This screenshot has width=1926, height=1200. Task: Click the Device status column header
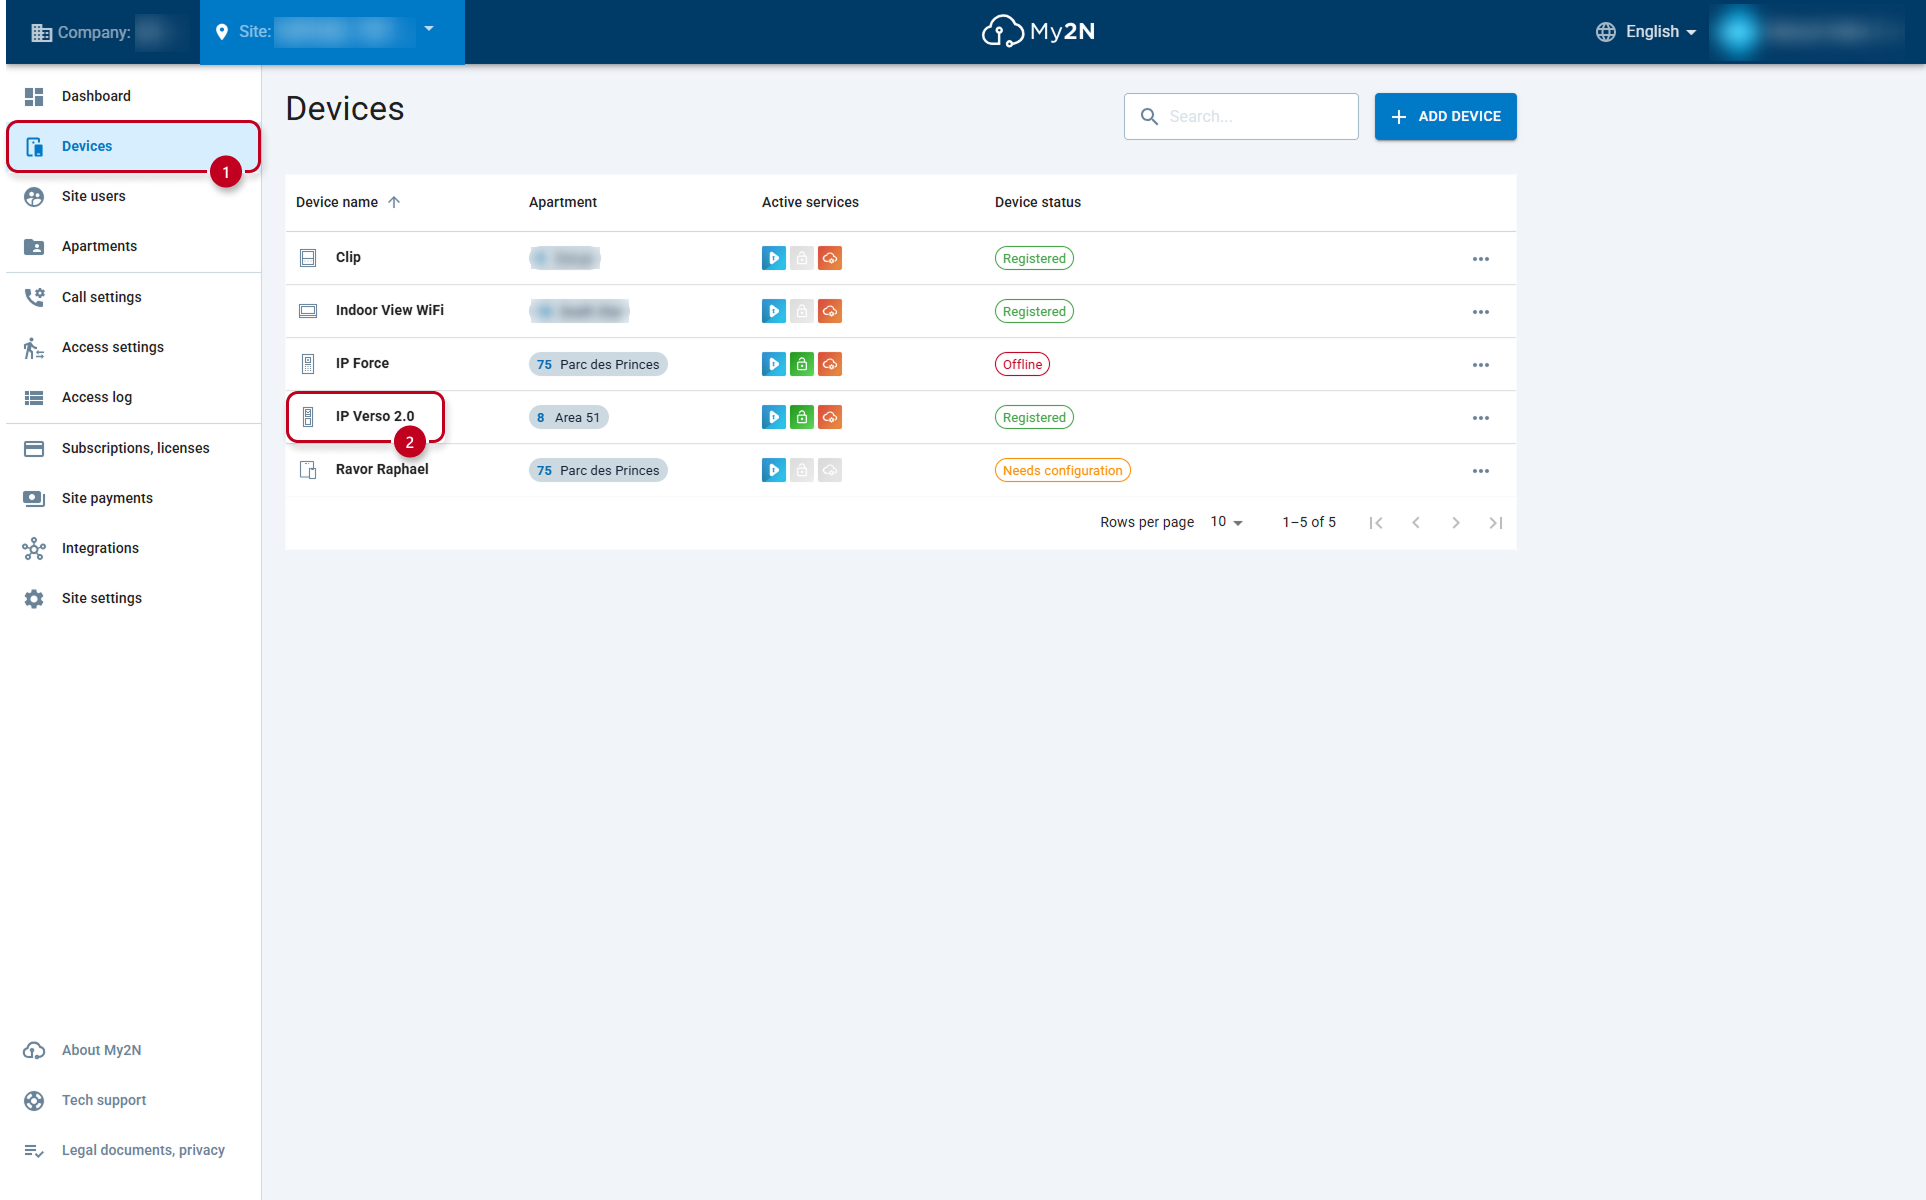1038,202
